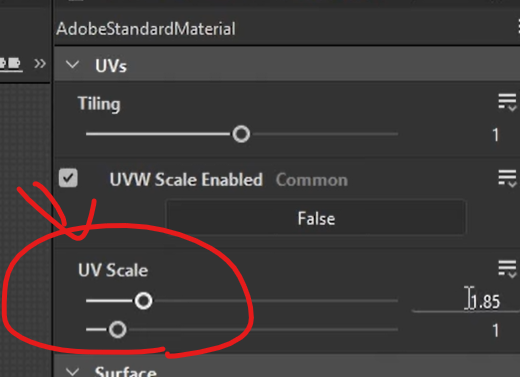This screenshot has width=520, height=377.
Task: Click the AdobeStandardMaterial title
Action: [x=146, y=29]
